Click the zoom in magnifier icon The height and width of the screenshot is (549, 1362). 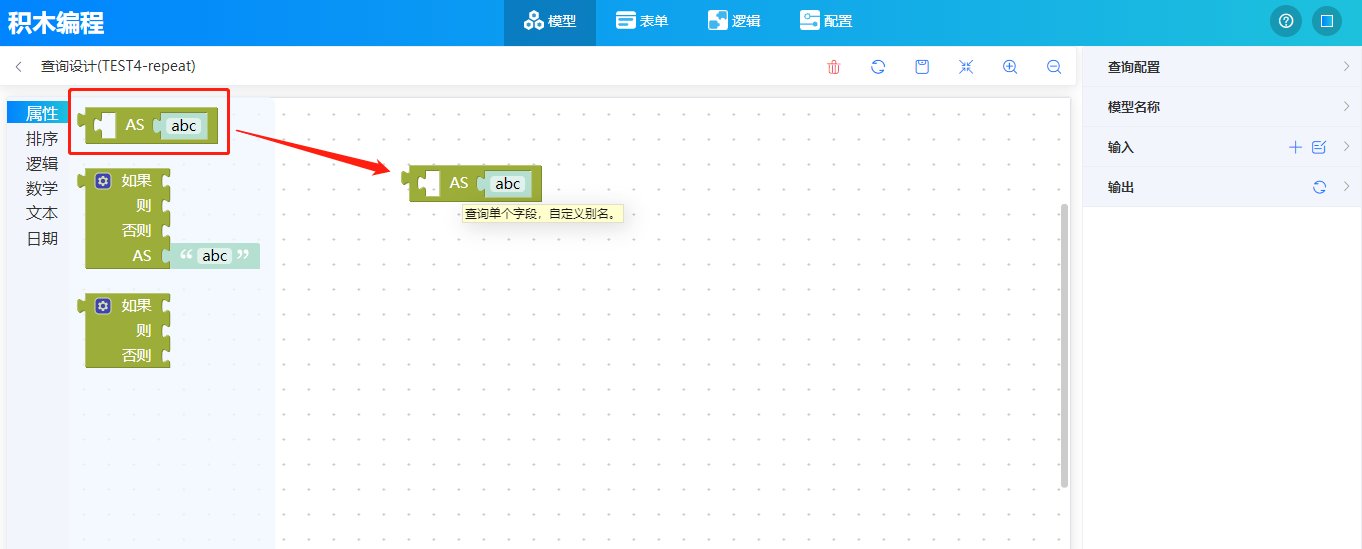(1010, 67)
